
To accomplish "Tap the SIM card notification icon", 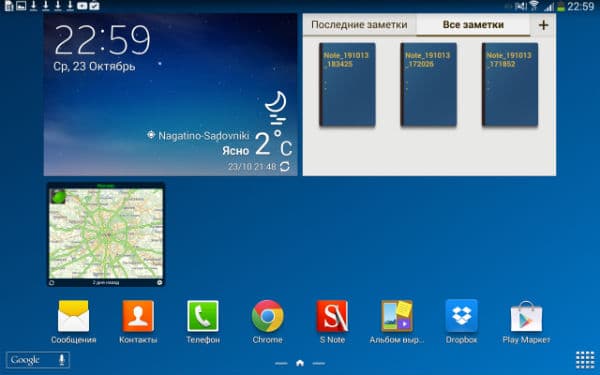I will tap(9, 5).
